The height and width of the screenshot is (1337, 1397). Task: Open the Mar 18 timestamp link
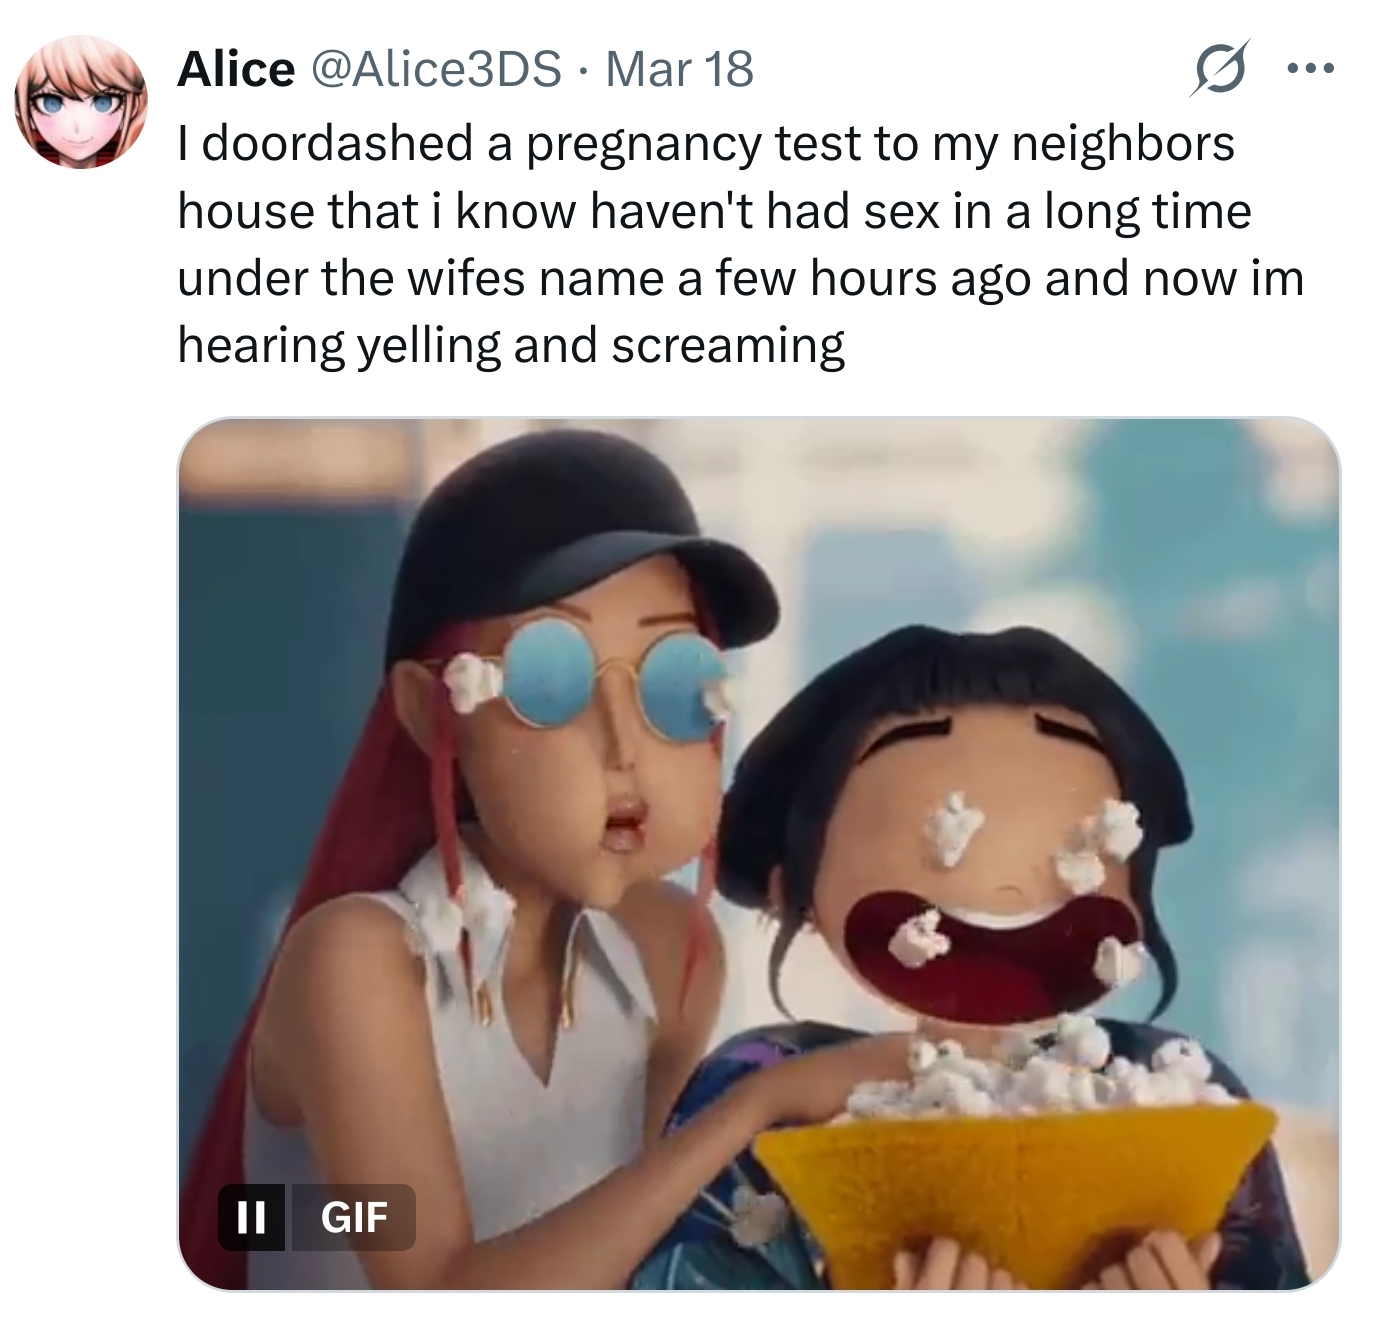[679, 69]
